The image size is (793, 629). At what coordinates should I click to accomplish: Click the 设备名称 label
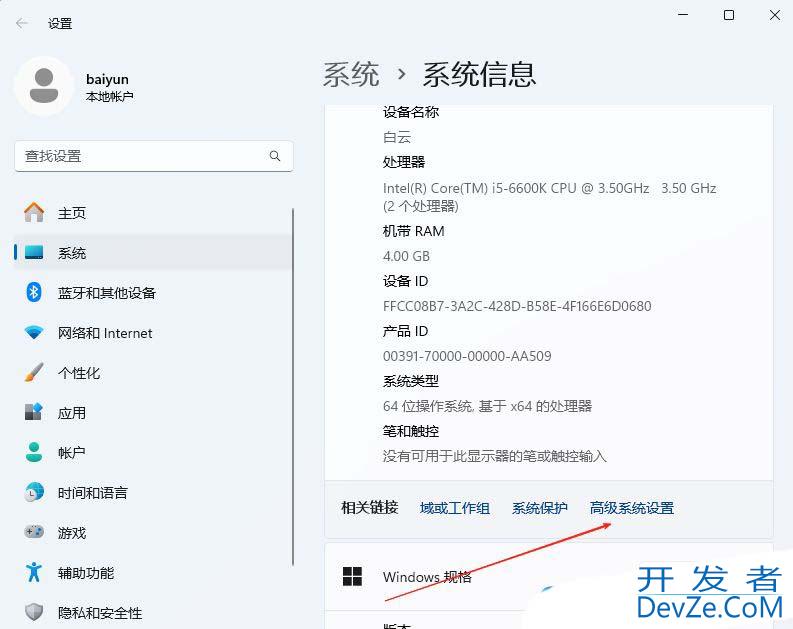[x=411, y=112]
